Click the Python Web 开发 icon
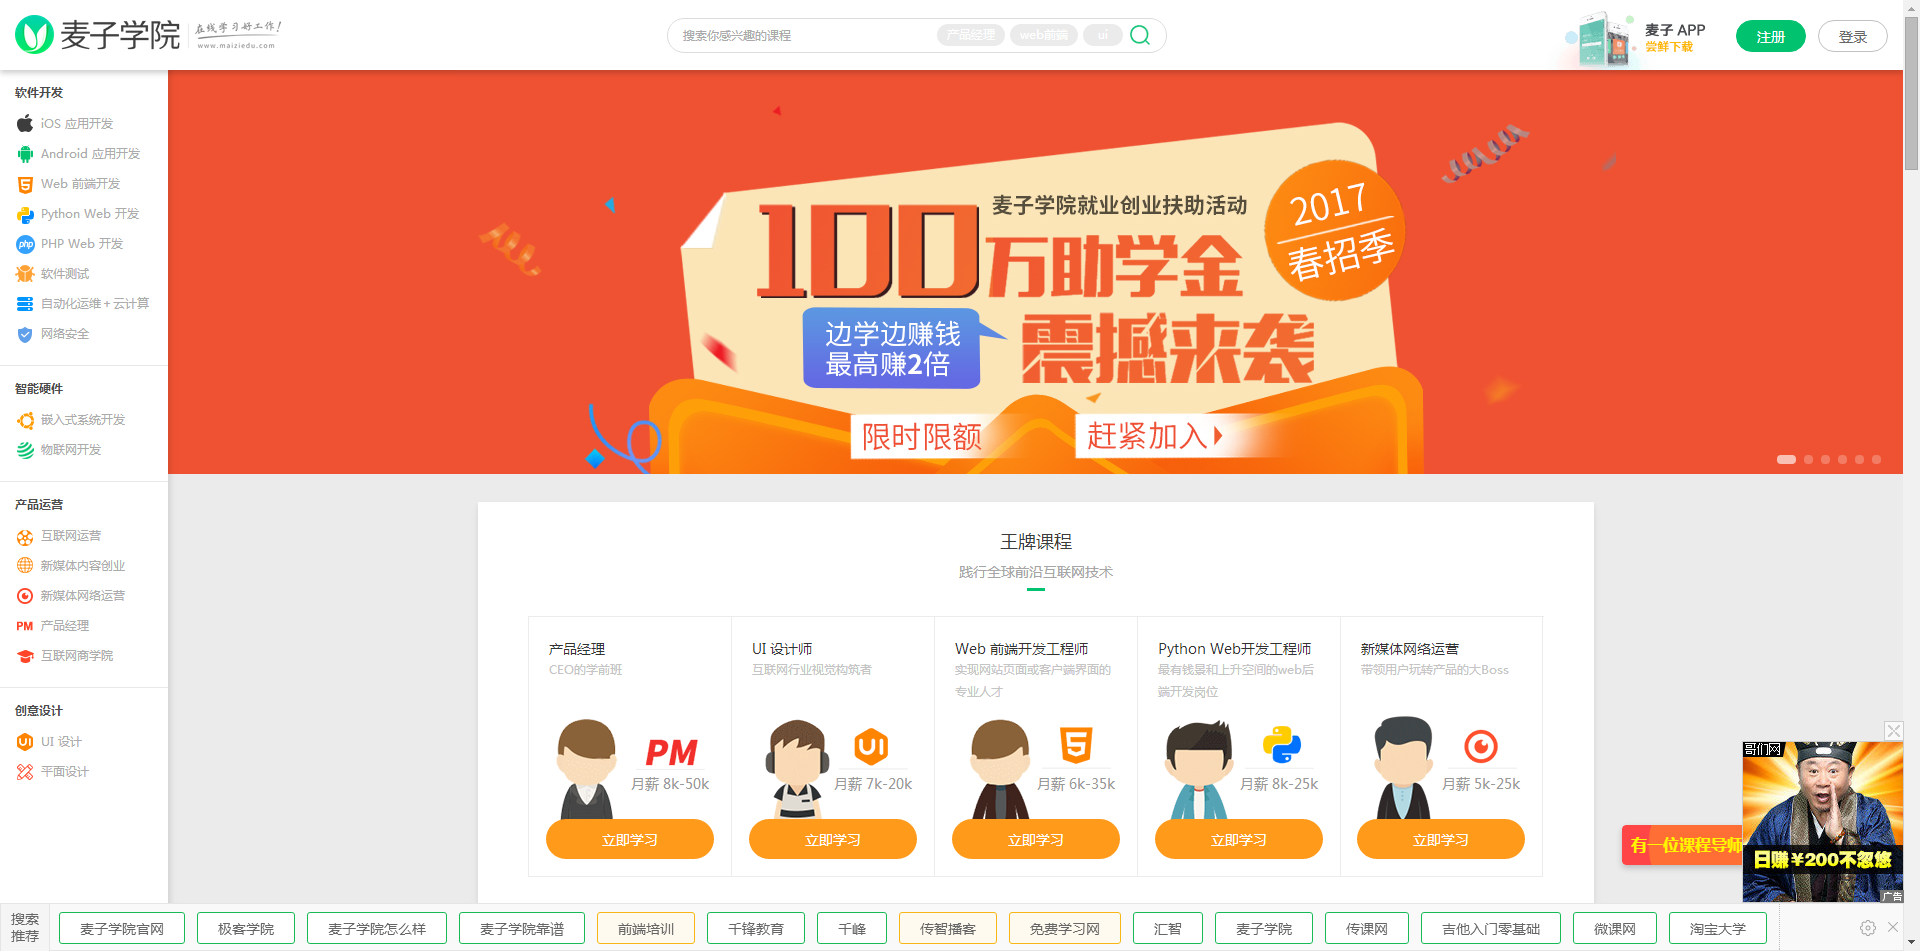The height and width of the screenshot is (951, 1920). tap(25, 214)
